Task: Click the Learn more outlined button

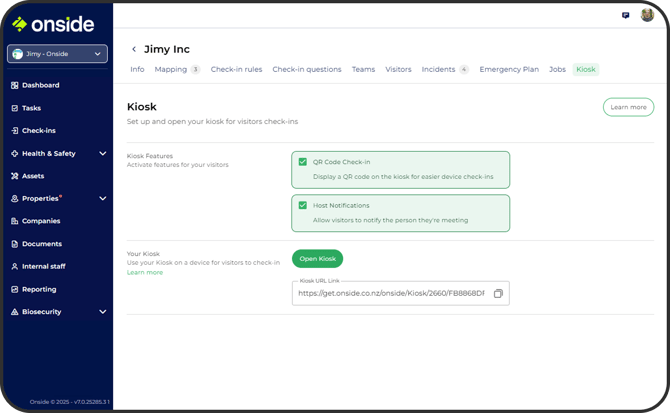Action: click(x=628, y=107)
